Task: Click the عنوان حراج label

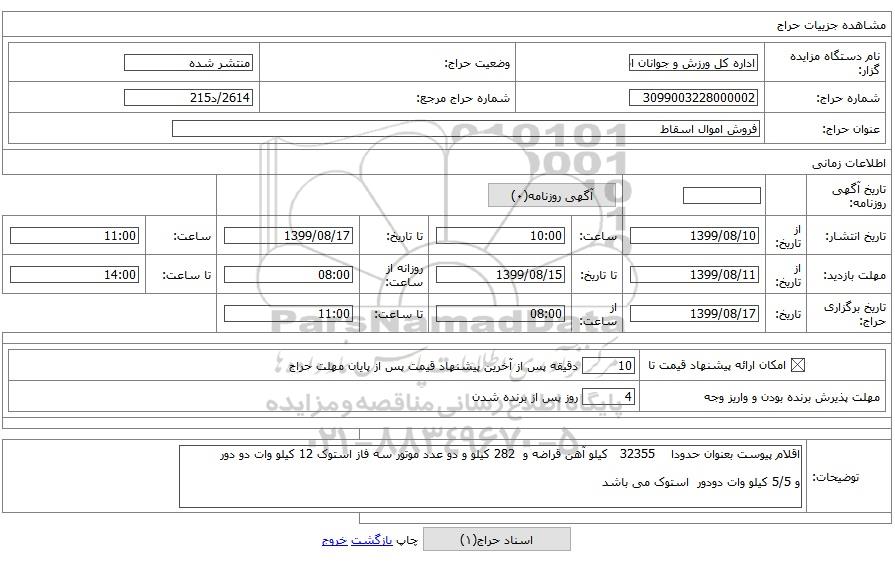Action: coord(852,130)
